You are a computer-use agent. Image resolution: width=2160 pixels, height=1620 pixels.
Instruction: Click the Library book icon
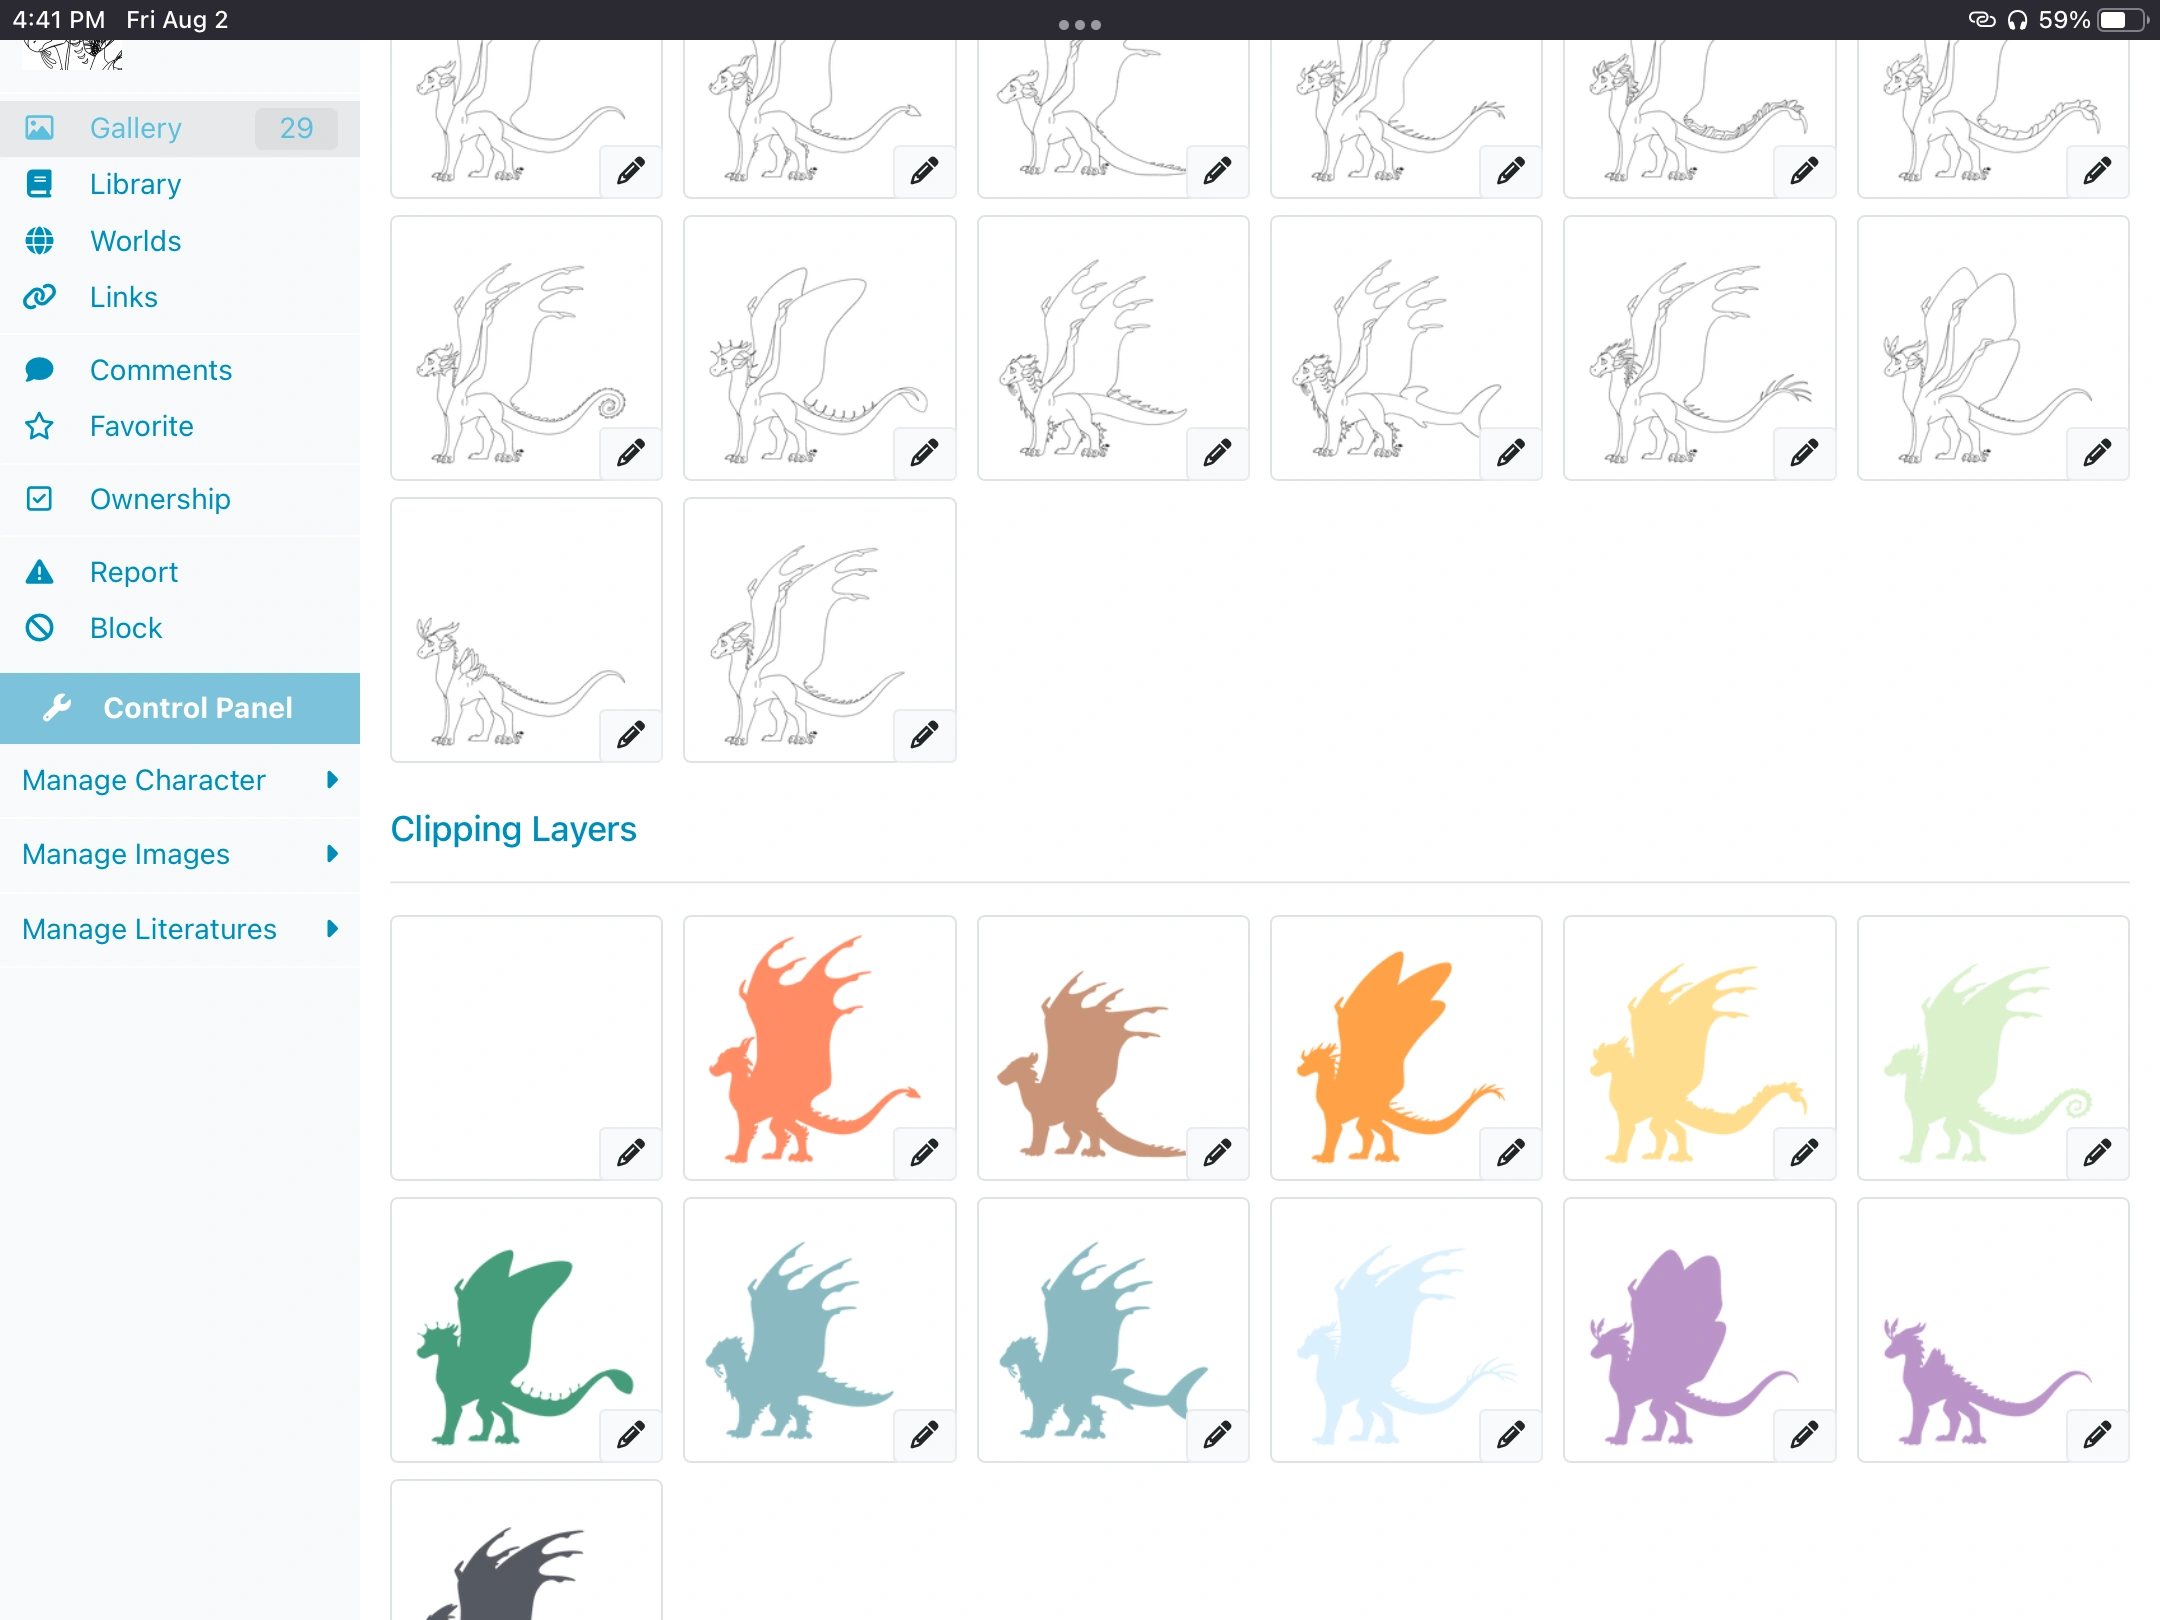39,184
